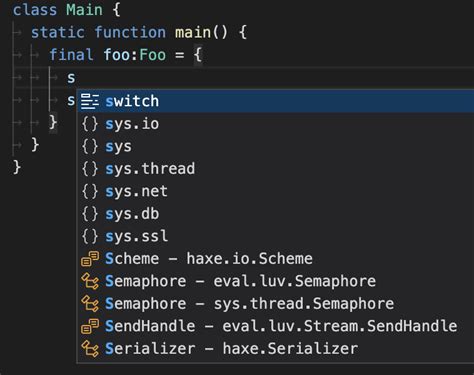Pick the sys module completion

[276, 146]
